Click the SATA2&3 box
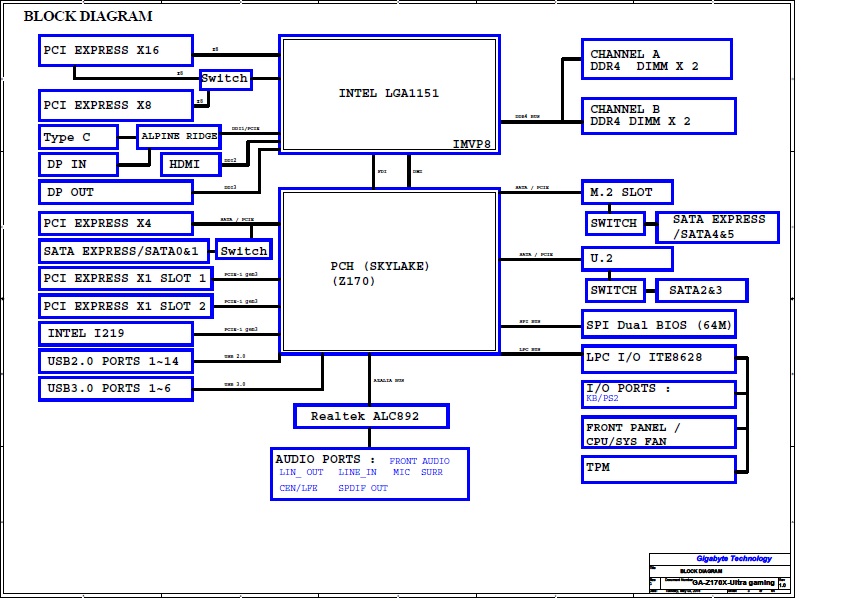This screenshot has height=601, width=851. pos(701,290)
